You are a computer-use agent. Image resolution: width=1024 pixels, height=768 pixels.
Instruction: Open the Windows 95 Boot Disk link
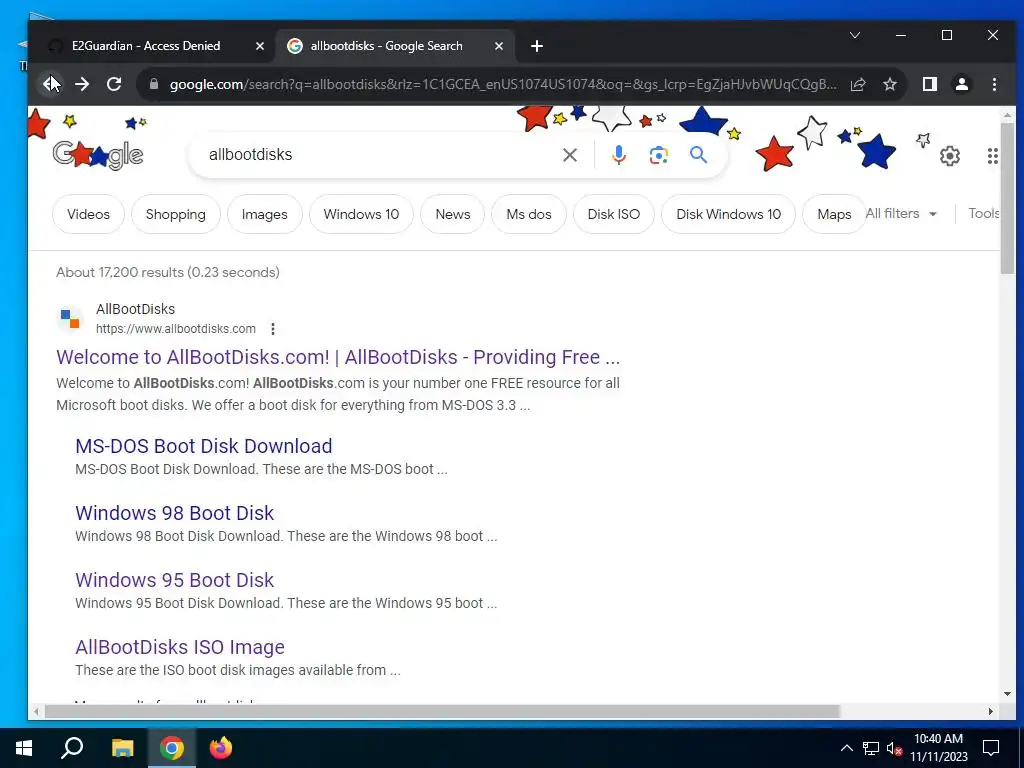point(174,580)
